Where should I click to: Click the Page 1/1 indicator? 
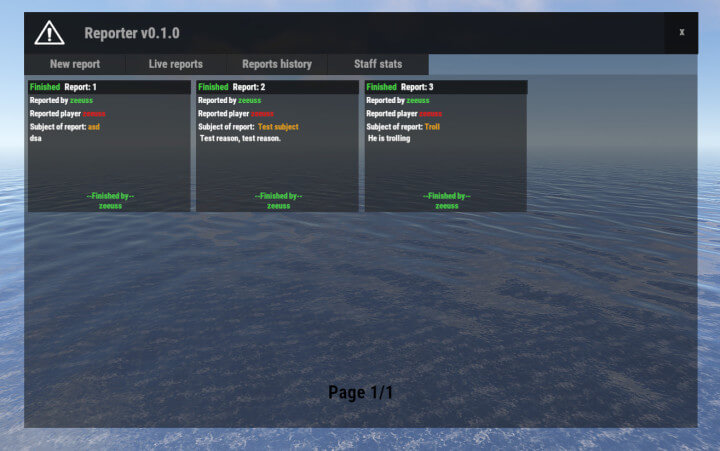(x=361, y=393)
